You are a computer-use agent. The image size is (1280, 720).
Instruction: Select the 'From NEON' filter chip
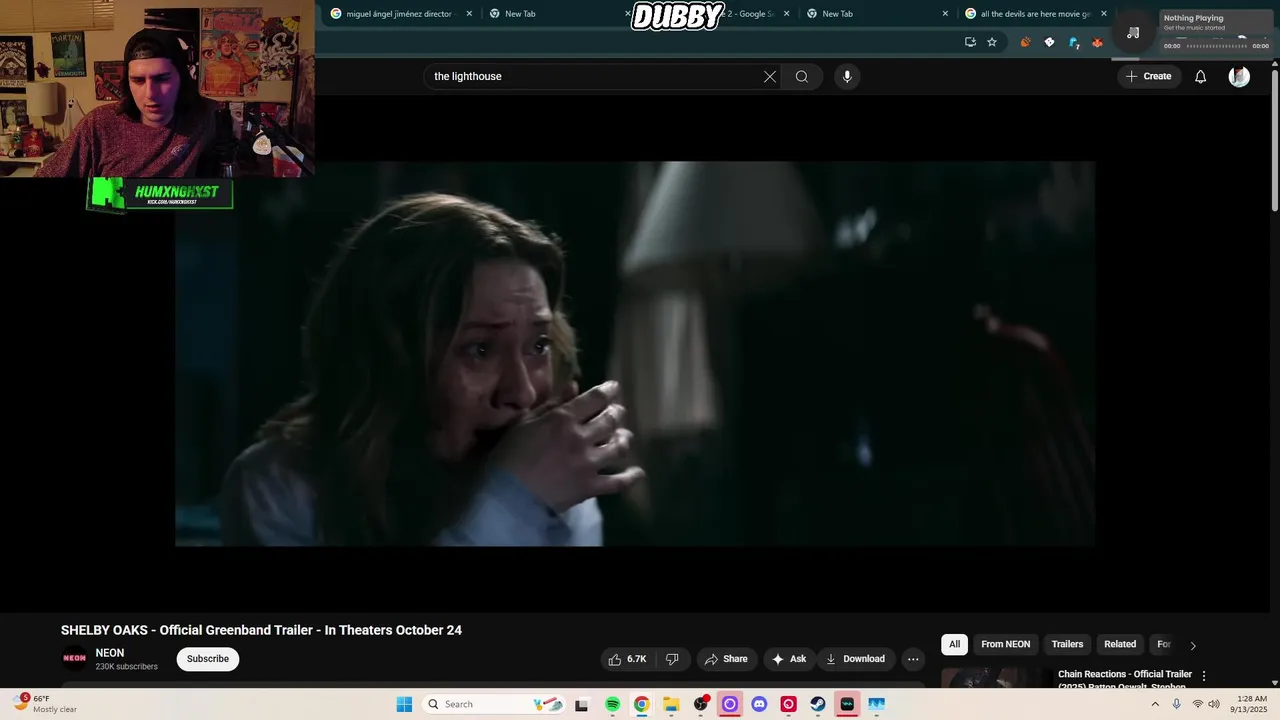click(1005, 644)
